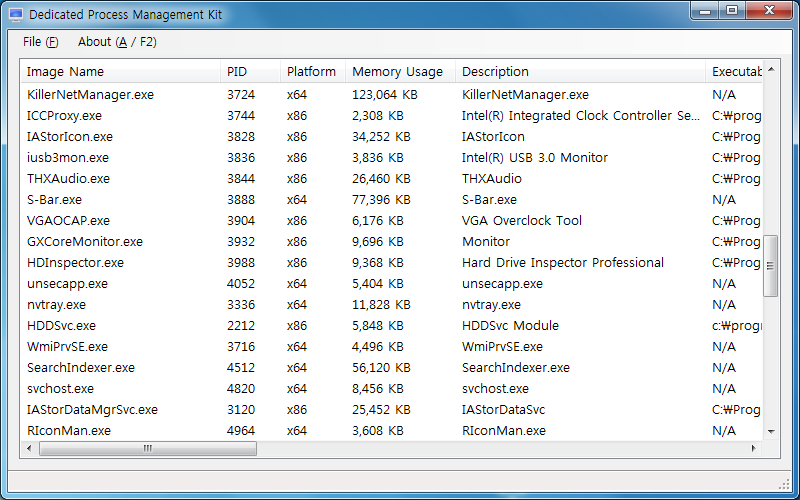The image size is (800, 500).
Task: Click Intel(R) Integrated Clock Controller description
Action: pyautogui.click(x=581, y=116)
